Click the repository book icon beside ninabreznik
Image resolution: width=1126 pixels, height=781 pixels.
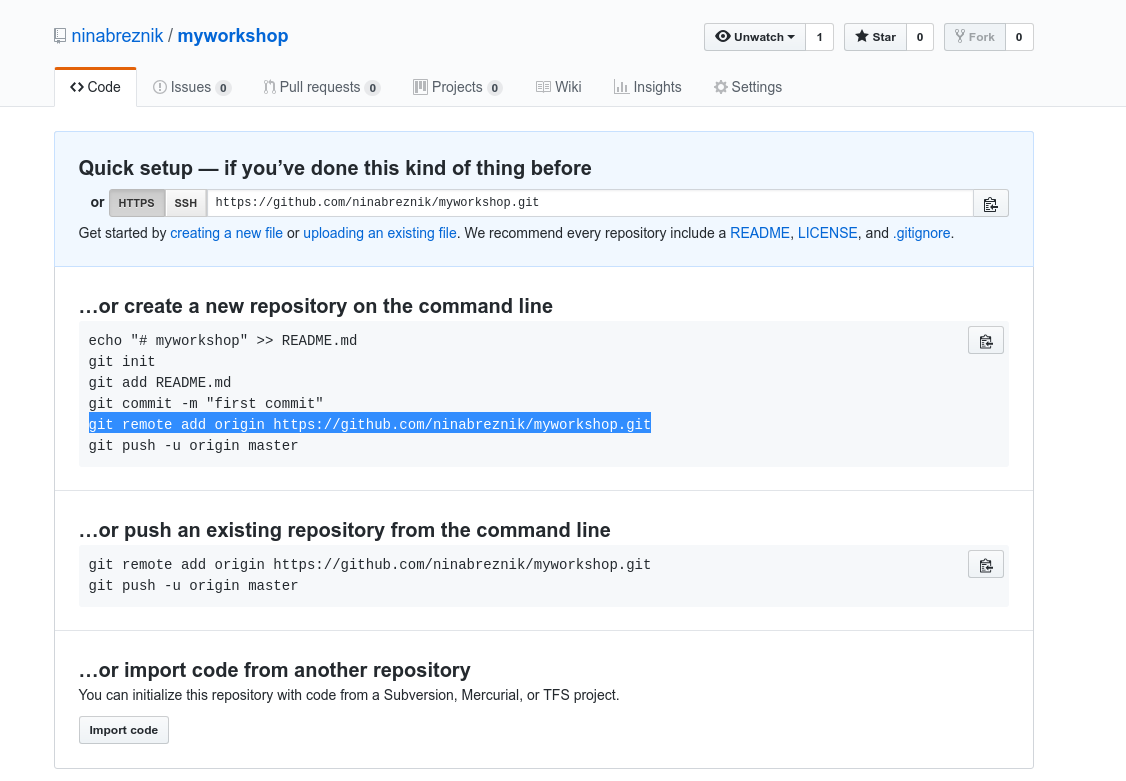(60, 36)
